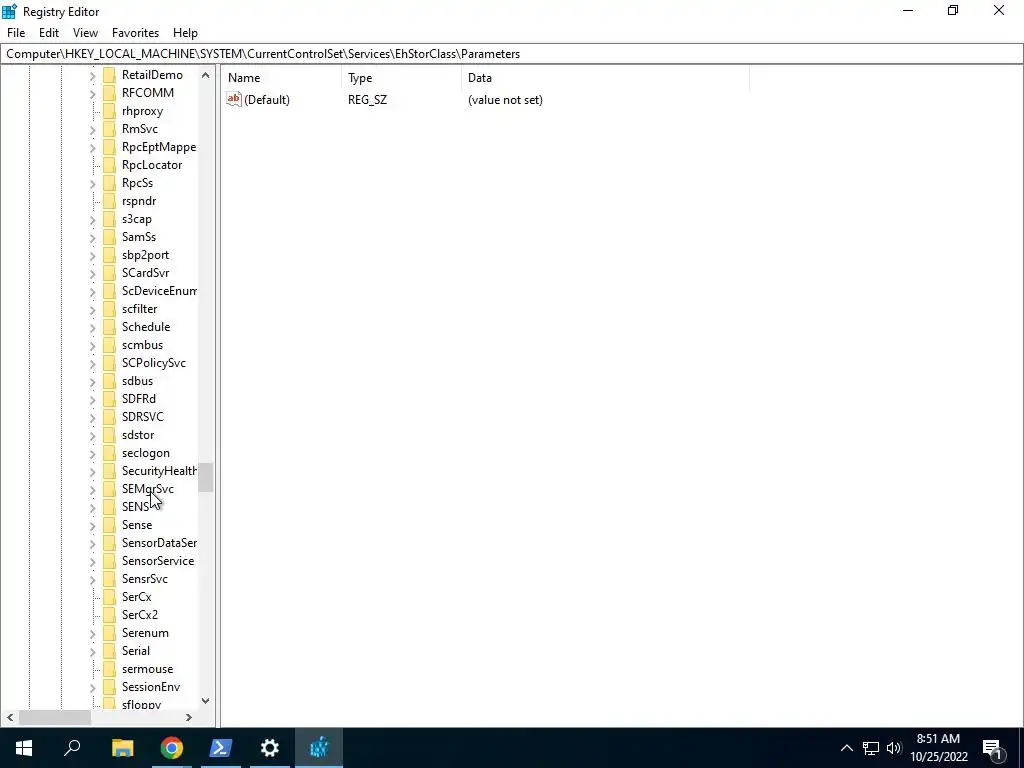
Task: Expand the scmbus key
Action: (x=92, y=345)
